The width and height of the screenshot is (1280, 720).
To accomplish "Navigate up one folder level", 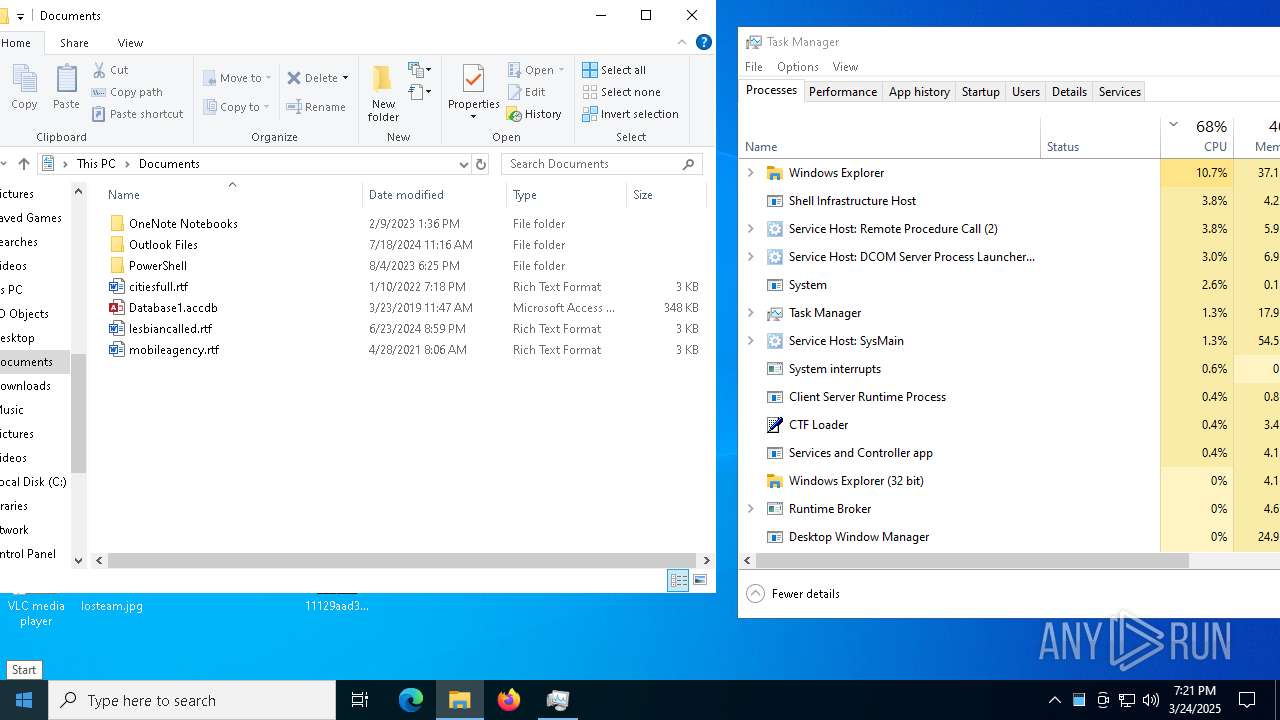I will pos(24,164).
